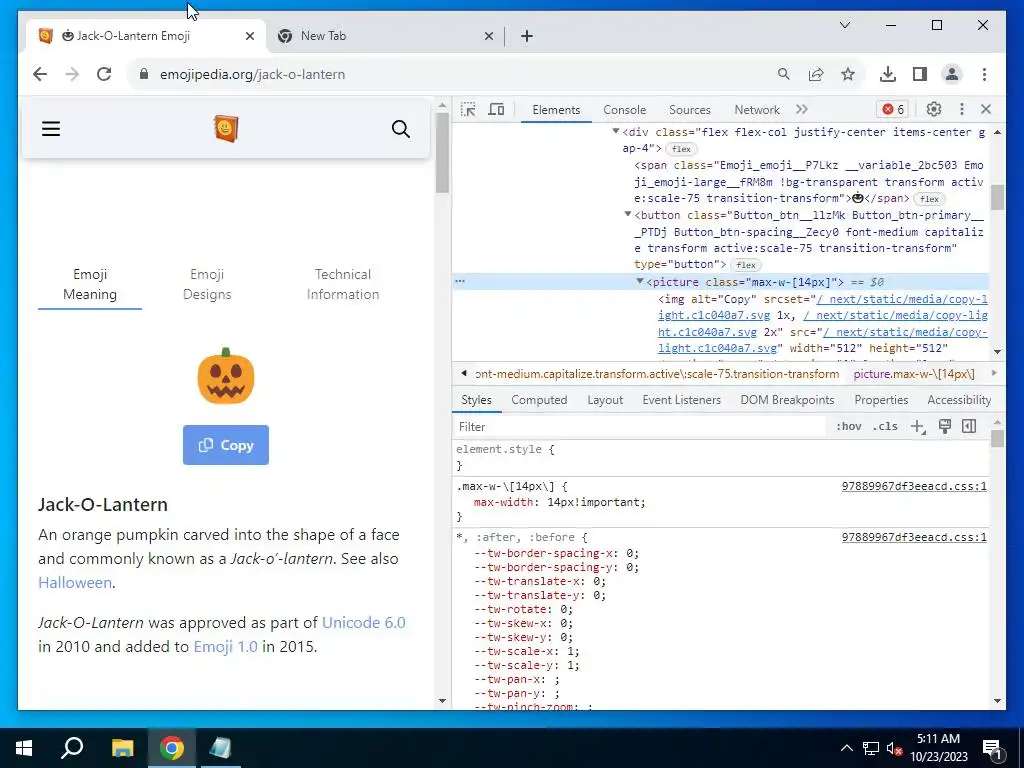Open 97889967df3eeacd.css:1 link for *, :after rule
The height and width of the screenshot is (768, 1024).
pos(914,537)
